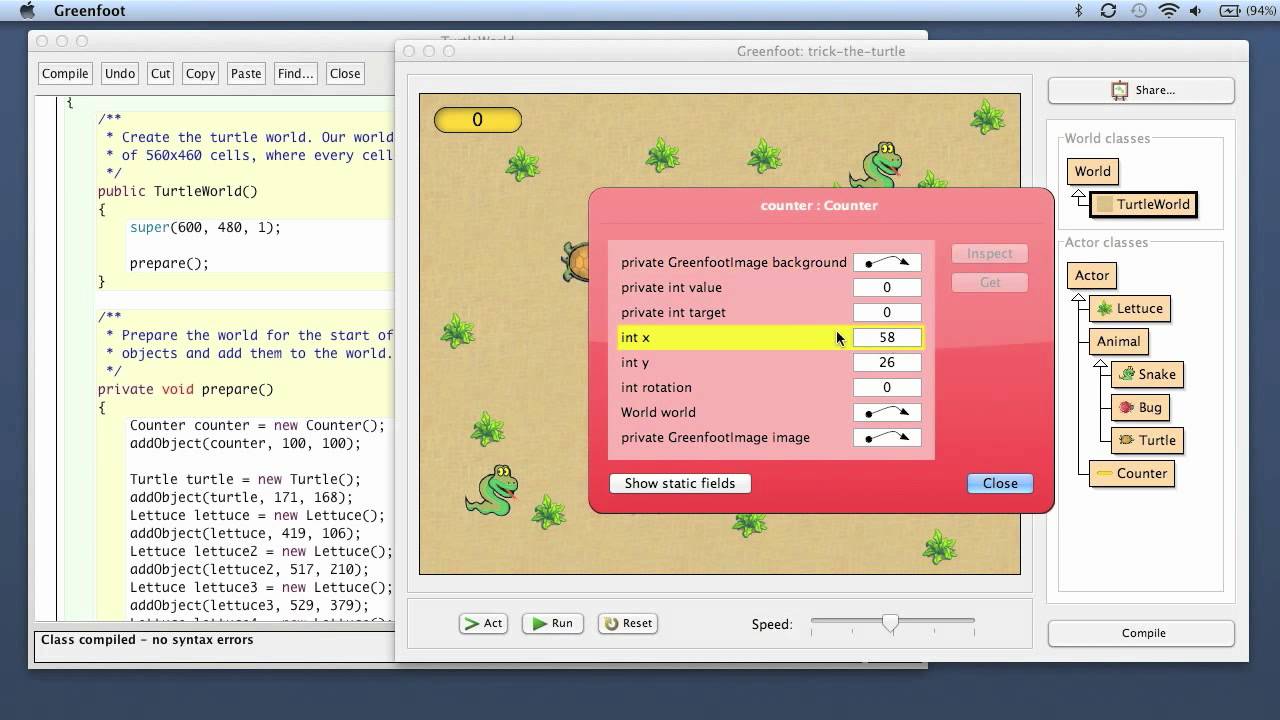This screenshot has height=720, width=1280.
Task: Click the lettuce in world's top-right corner
Action: click(987, 116)
